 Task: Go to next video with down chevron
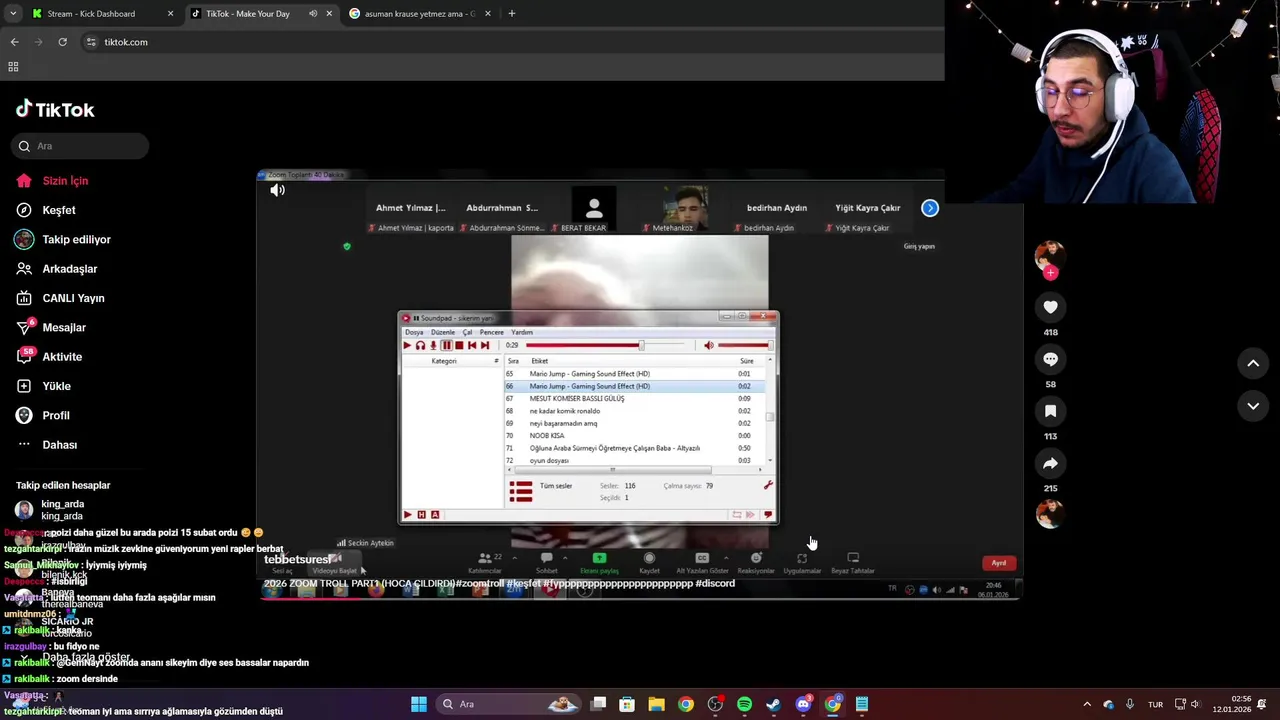1253,406
